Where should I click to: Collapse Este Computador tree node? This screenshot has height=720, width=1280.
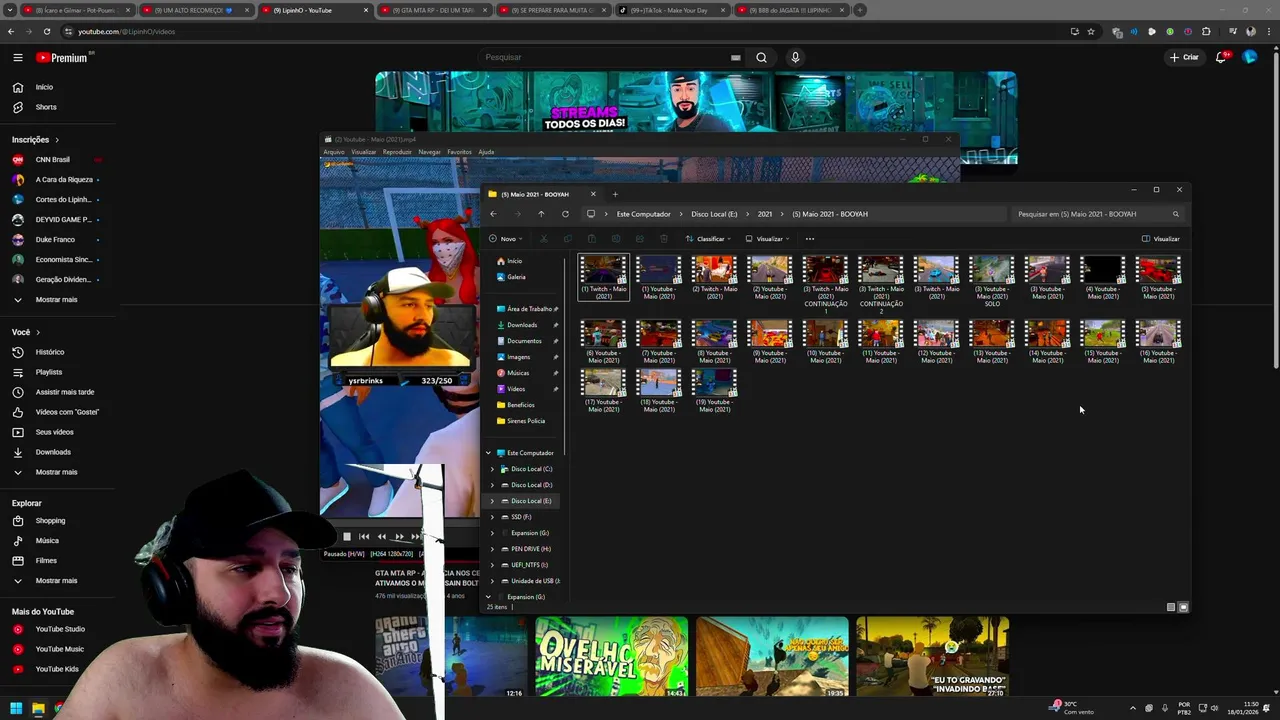click(489, 453)
